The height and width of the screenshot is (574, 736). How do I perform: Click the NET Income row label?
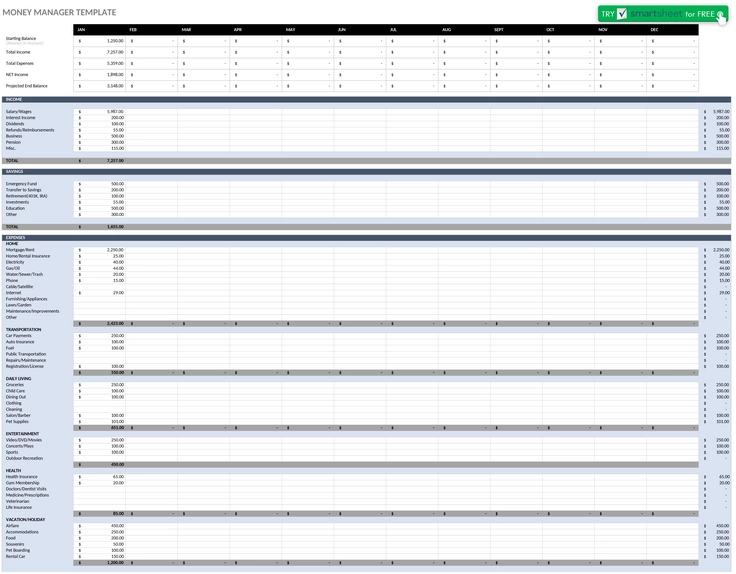click(17, 75)
